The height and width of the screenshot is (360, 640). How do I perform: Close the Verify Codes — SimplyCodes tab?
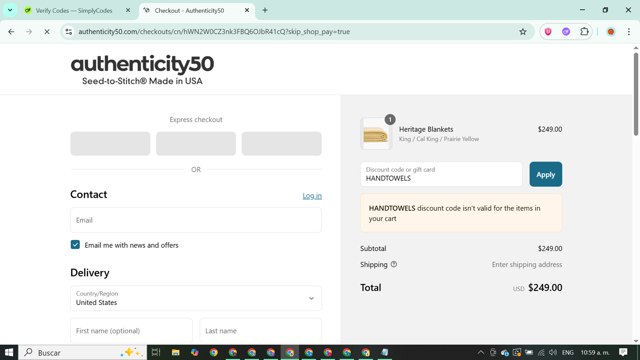click(x=128, y=10)
